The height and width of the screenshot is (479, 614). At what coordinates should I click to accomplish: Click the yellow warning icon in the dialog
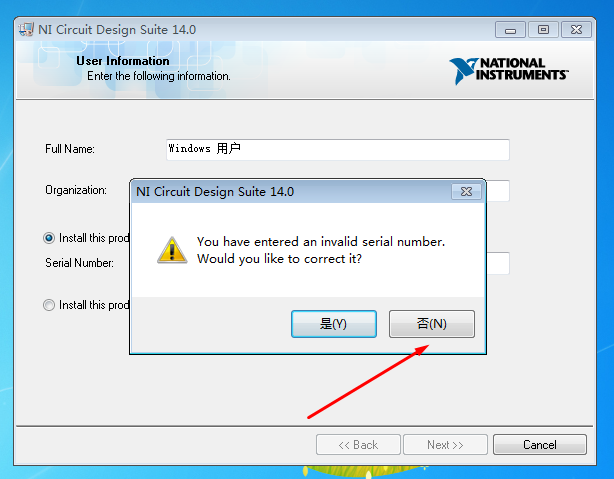point(172,250)
